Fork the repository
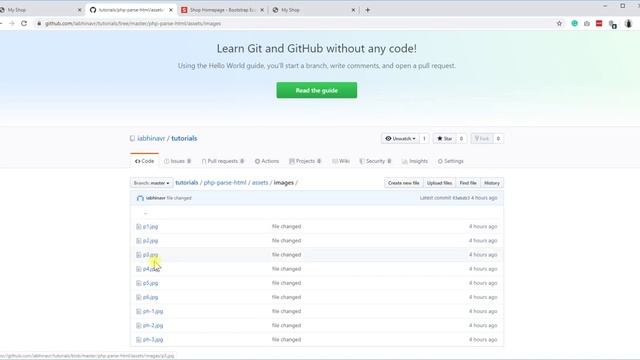640x360 pixels. point(482,139)
